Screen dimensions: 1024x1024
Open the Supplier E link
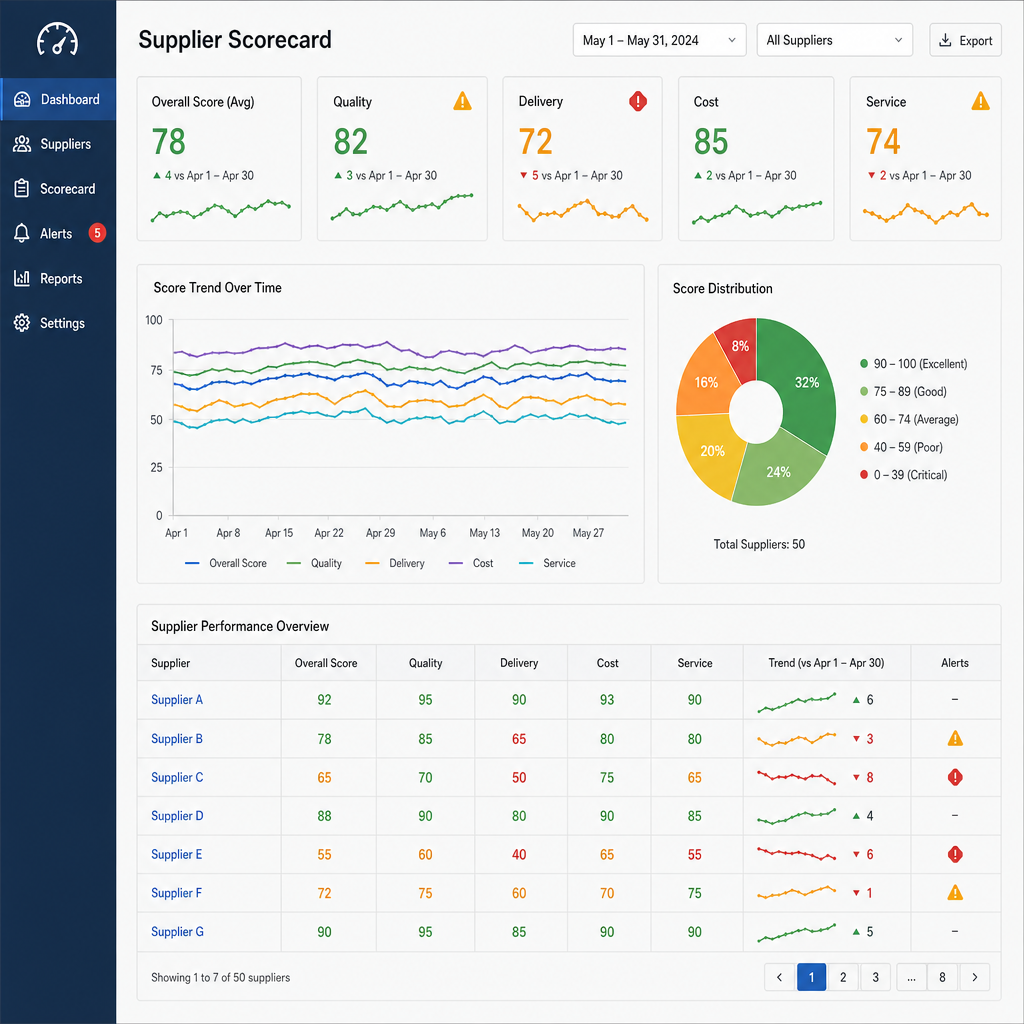point(176,854)
